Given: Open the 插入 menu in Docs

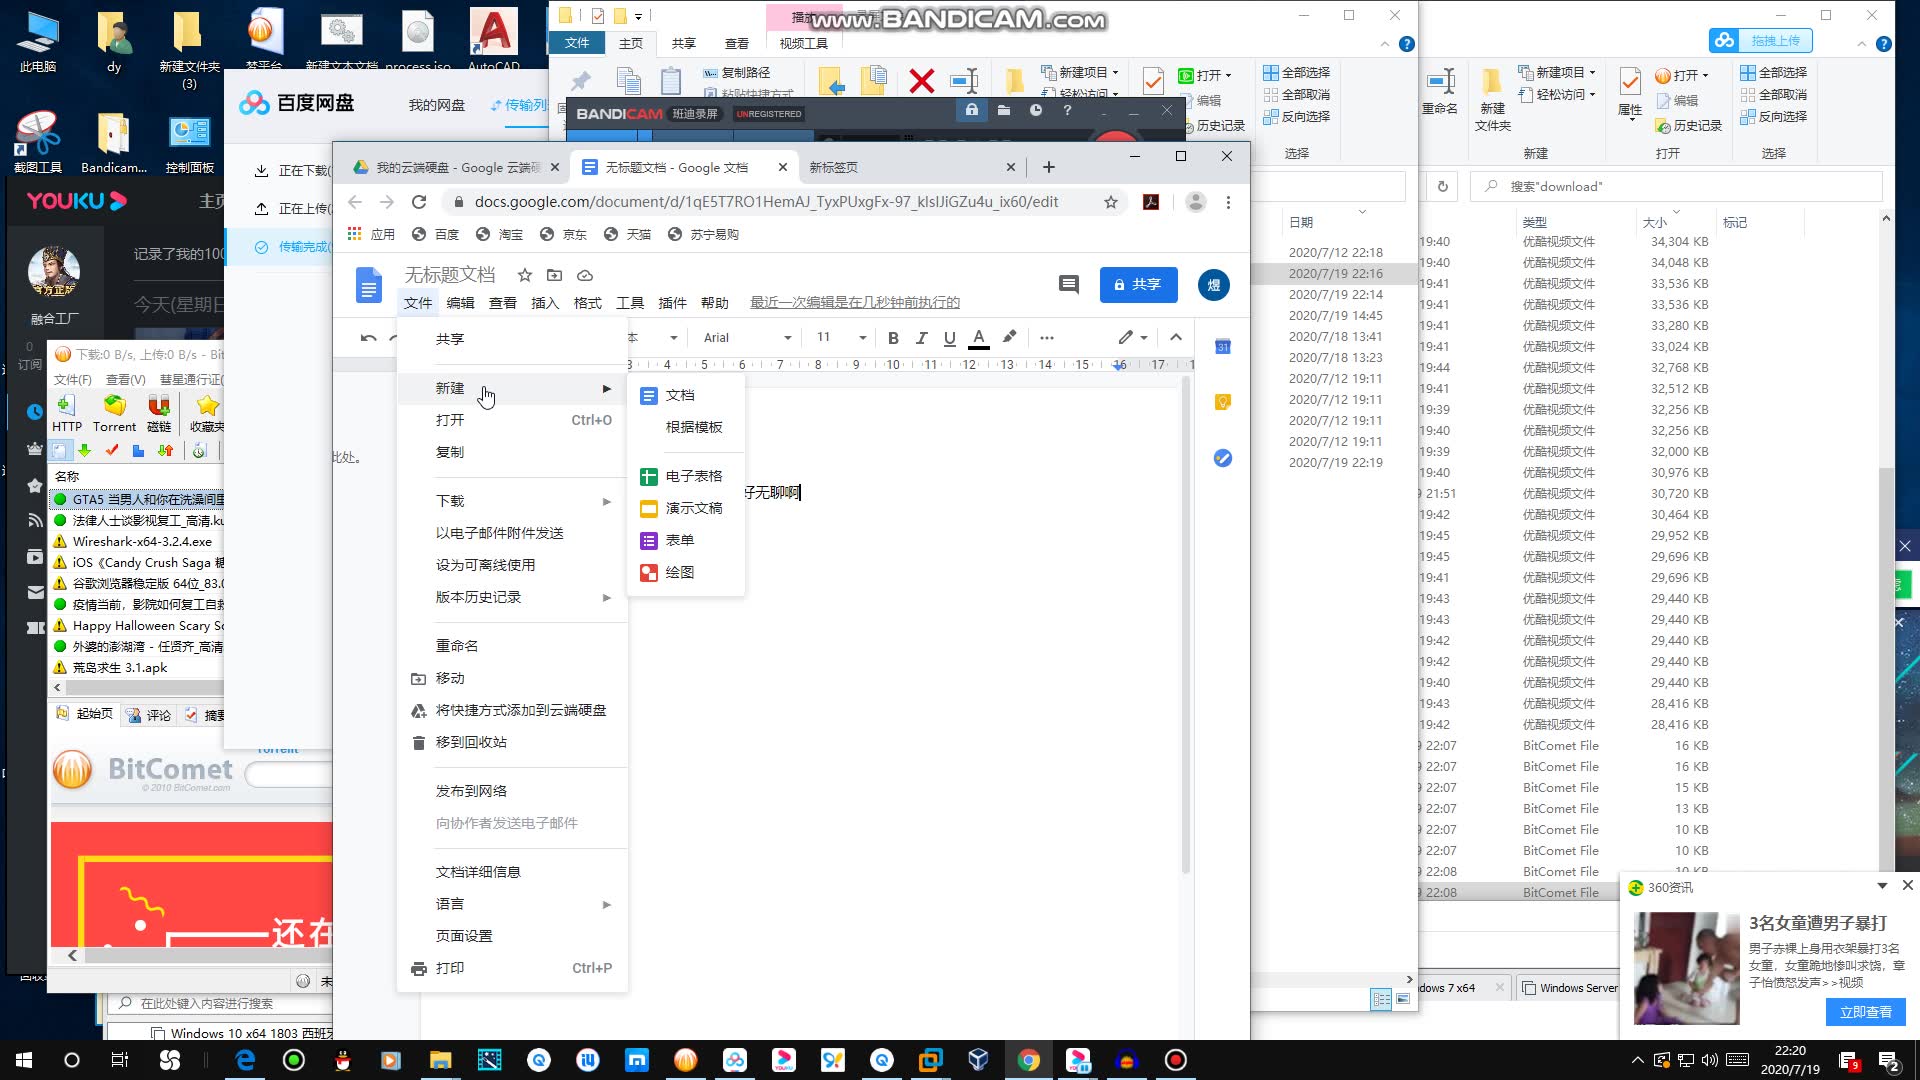Looking at the screenshot, I should (x=545, y=303).
